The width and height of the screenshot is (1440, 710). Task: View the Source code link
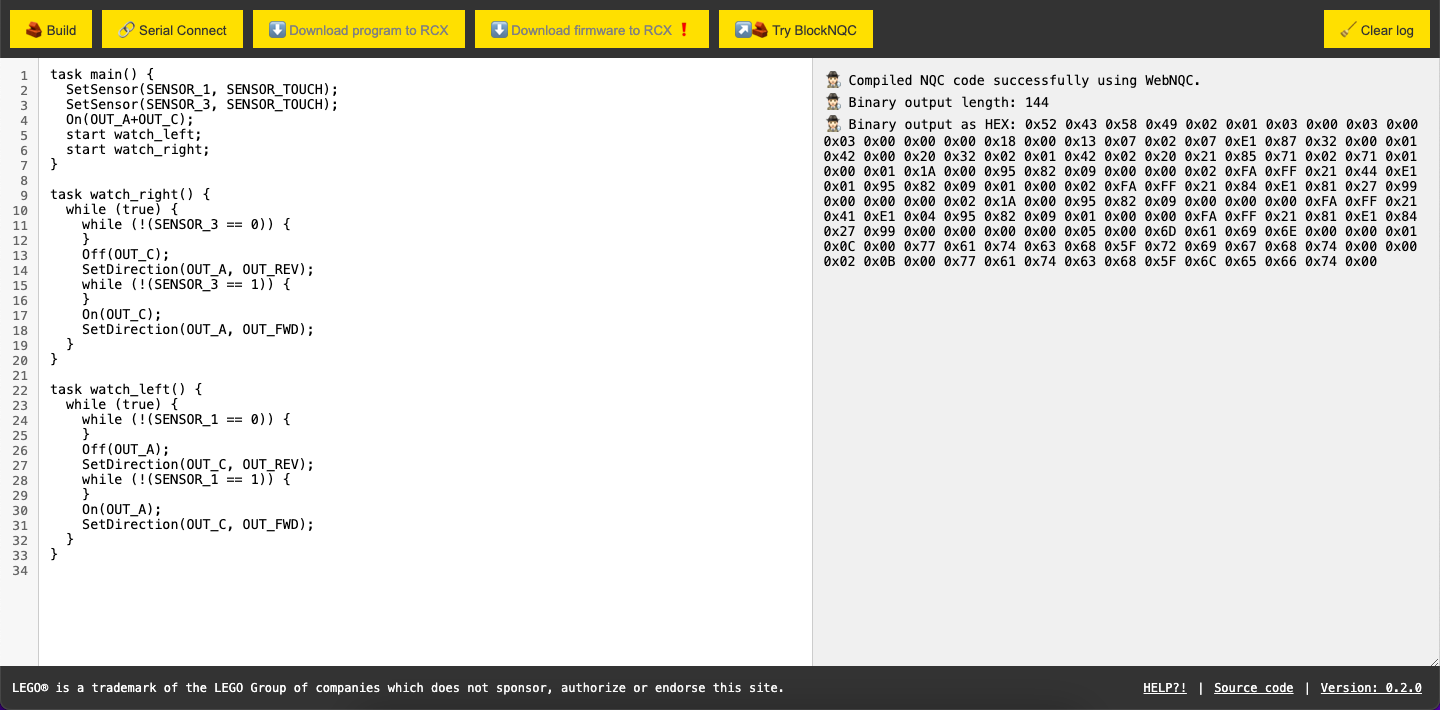pyautogui.click(x=1253, y=687)
